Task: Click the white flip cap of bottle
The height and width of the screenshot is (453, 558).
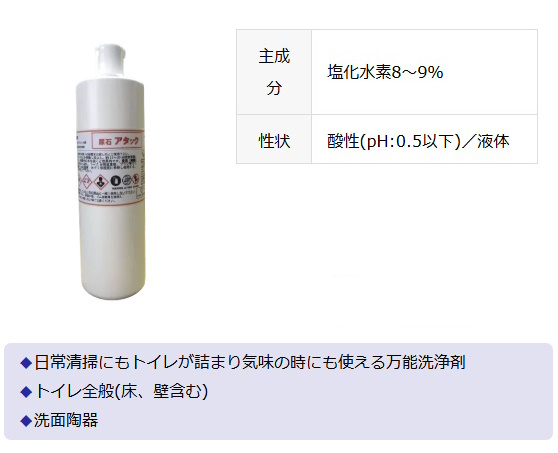Action: click(x=110, y=63)
